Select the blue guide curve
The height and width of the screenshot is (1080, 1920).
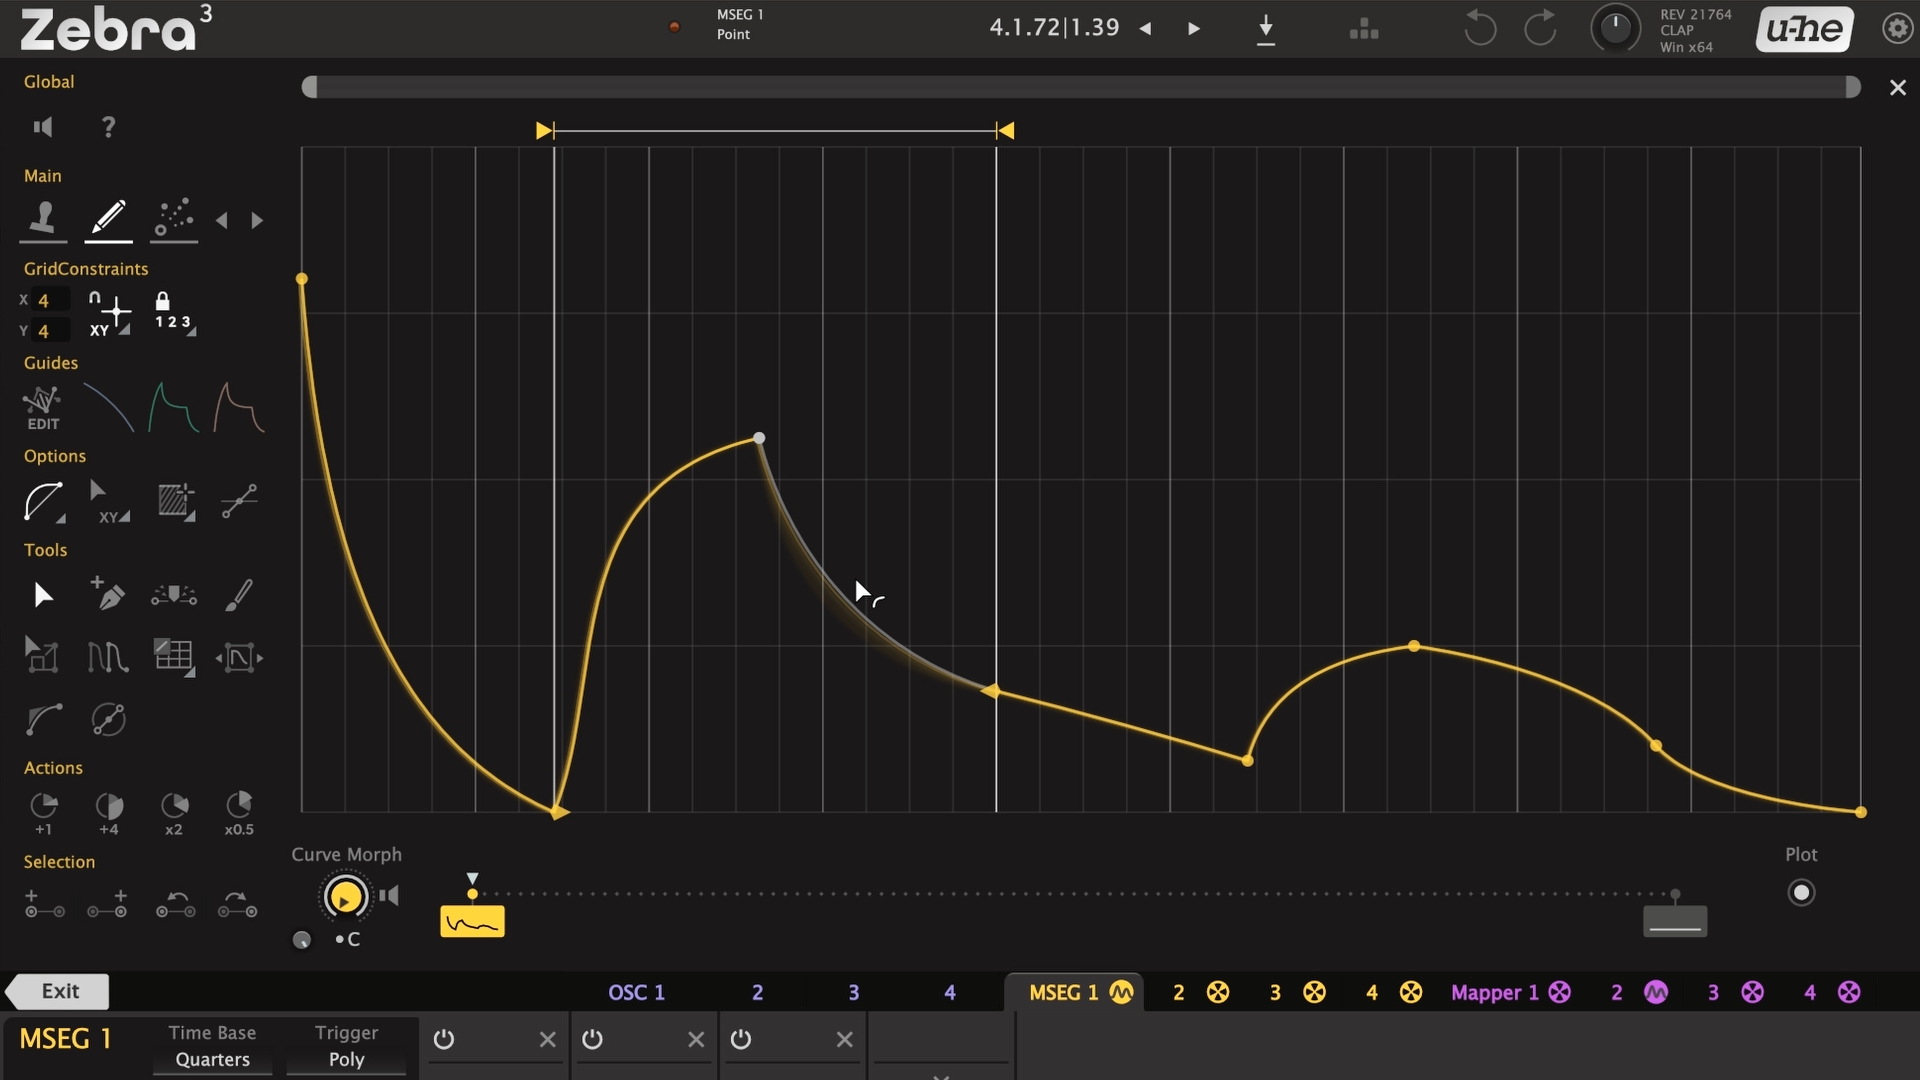[108, 407]
